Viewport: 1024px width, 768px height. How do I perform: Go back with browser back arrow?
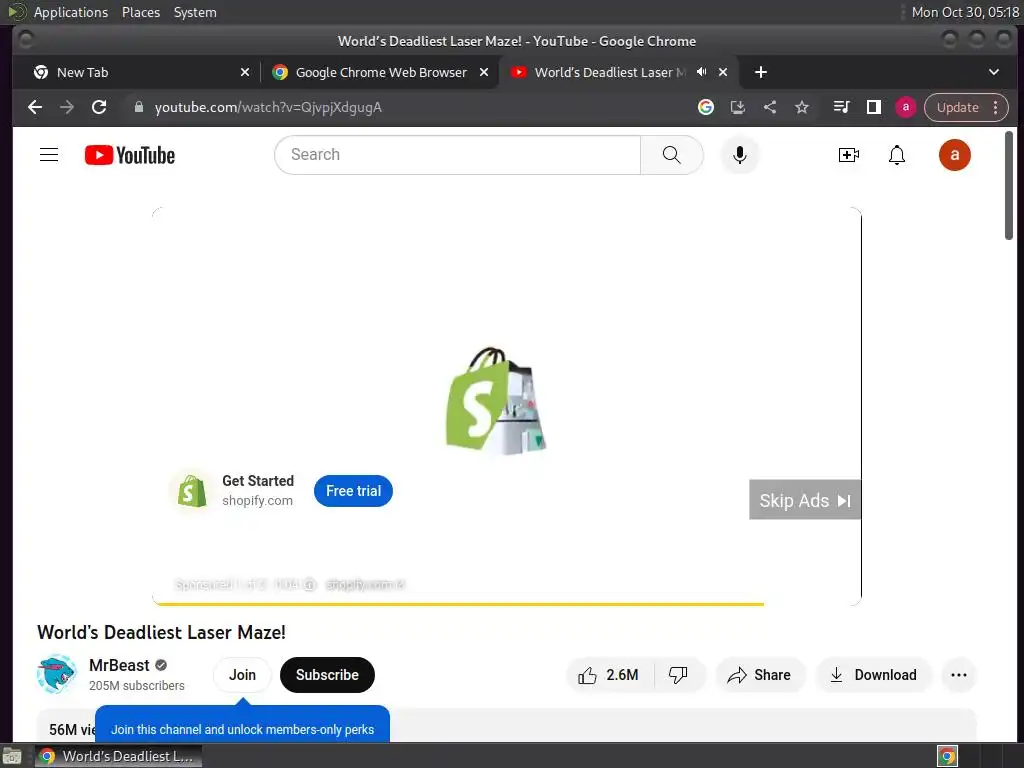(35, 107)
